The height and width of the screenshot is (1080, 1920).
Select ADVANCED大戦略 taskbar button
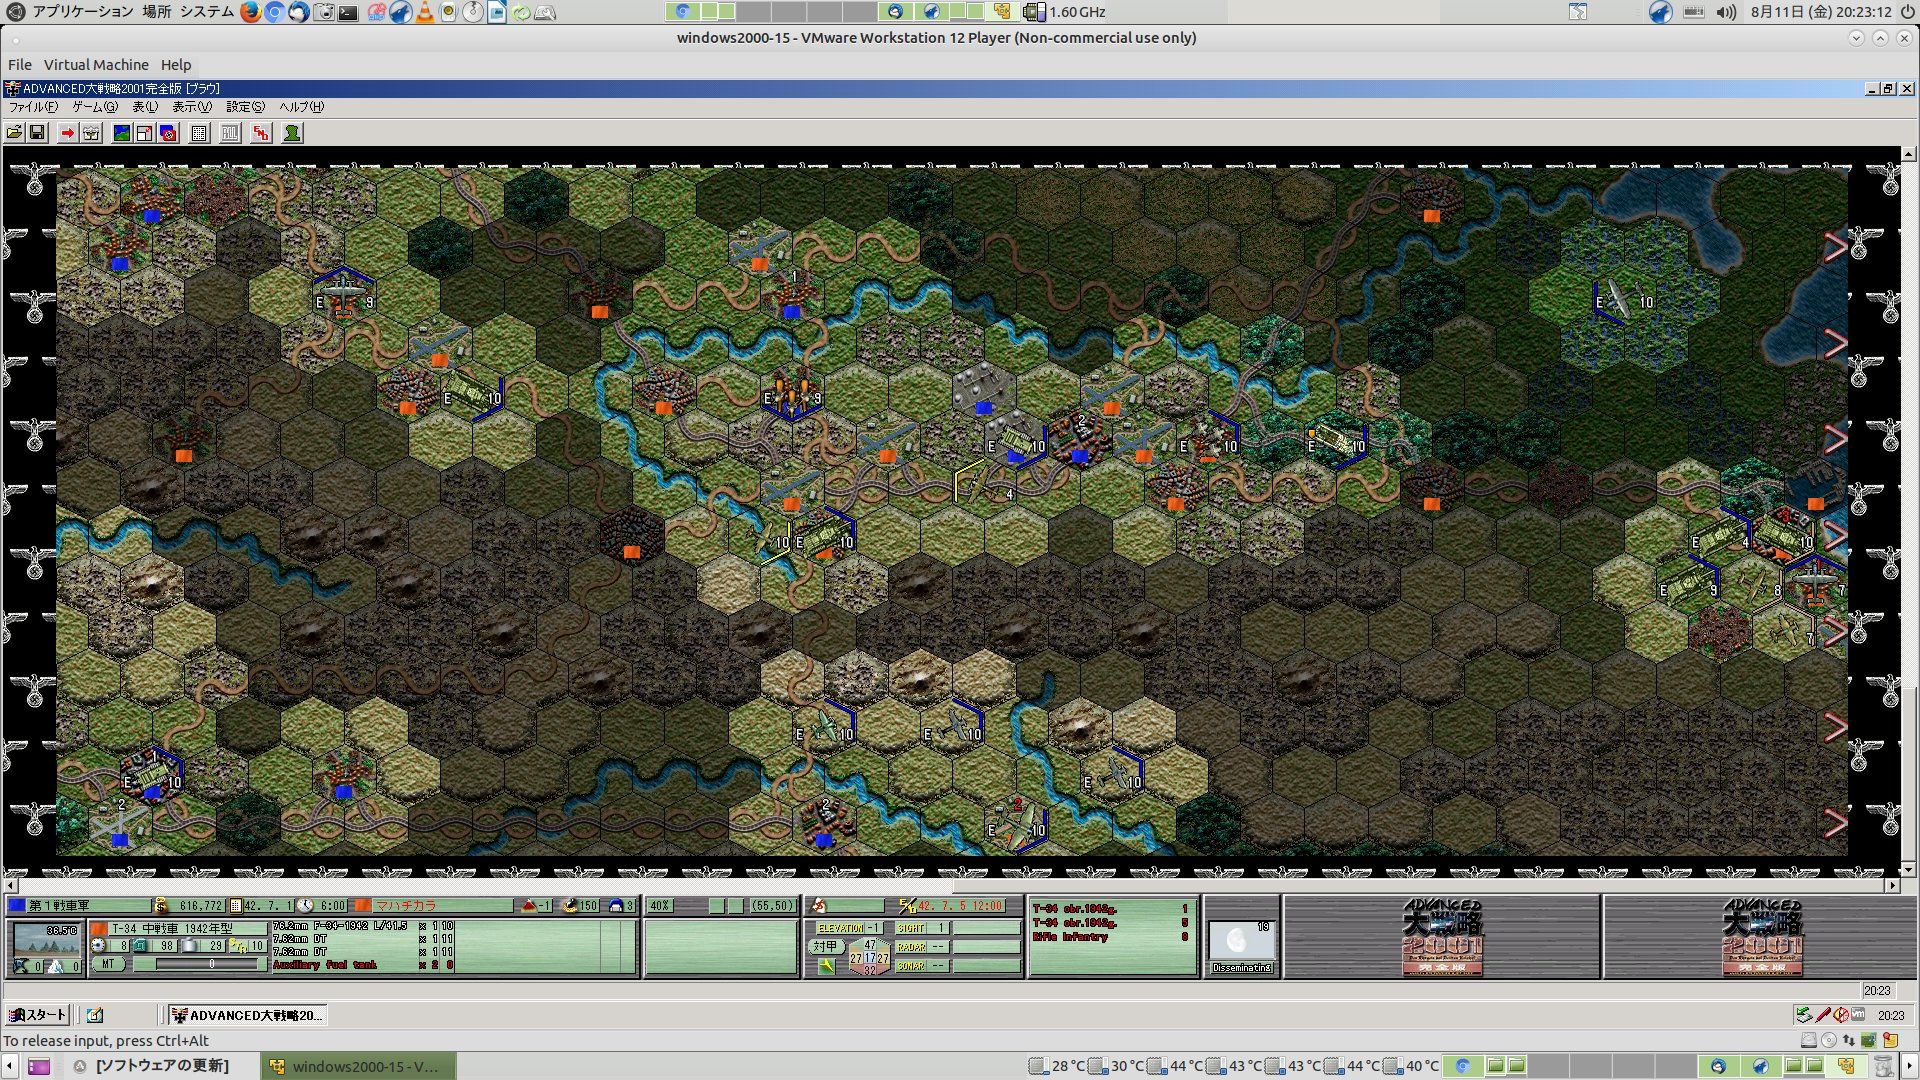click(247, 1015)
